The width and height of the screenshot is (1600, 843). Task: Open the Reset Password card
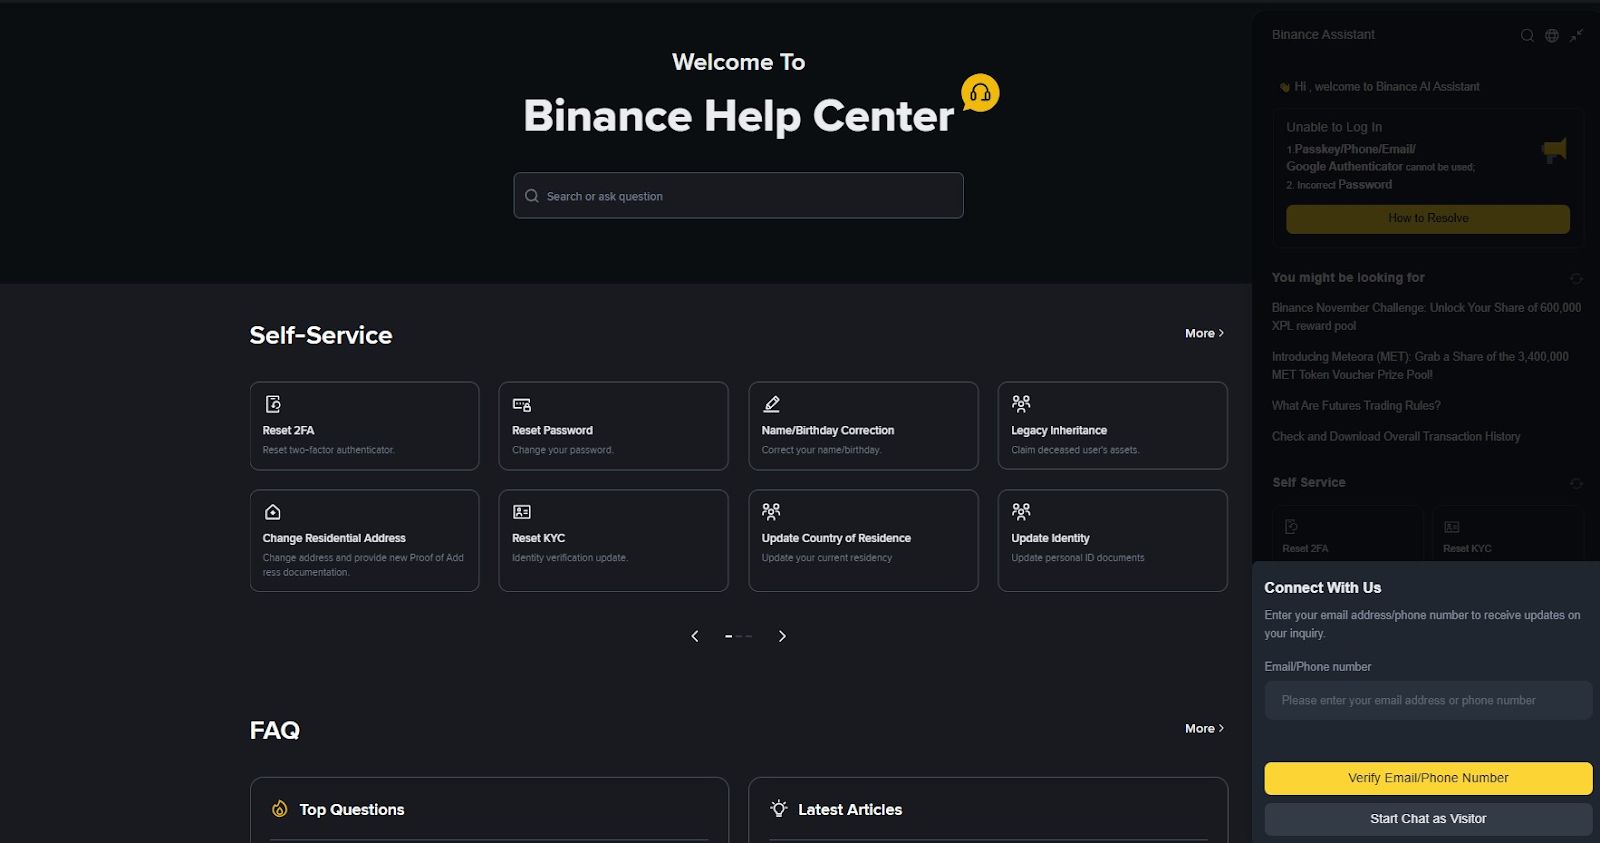[613, 425]
